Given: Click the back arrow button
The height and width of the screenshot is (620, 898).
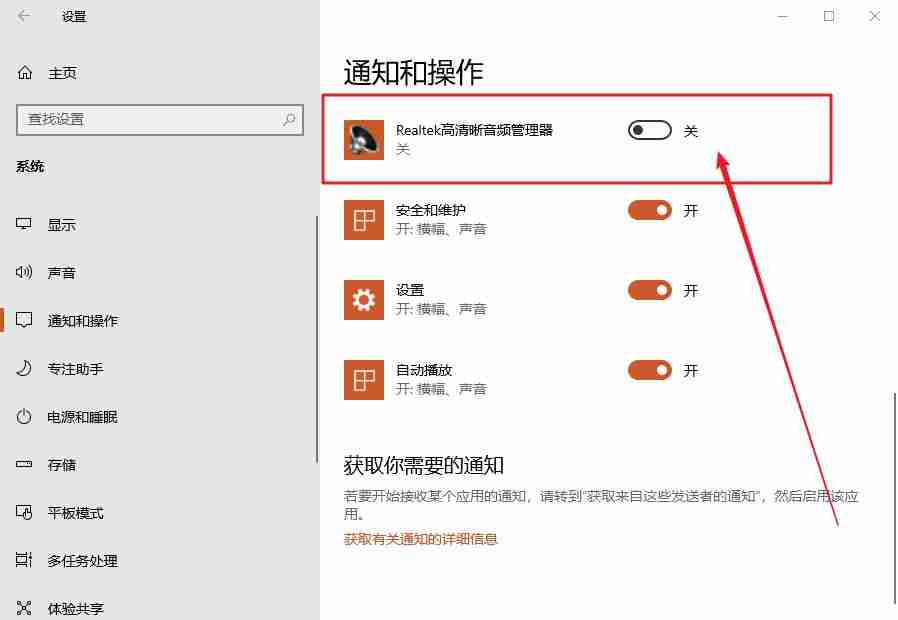Looking at the screenshot, I should point(22,16).
